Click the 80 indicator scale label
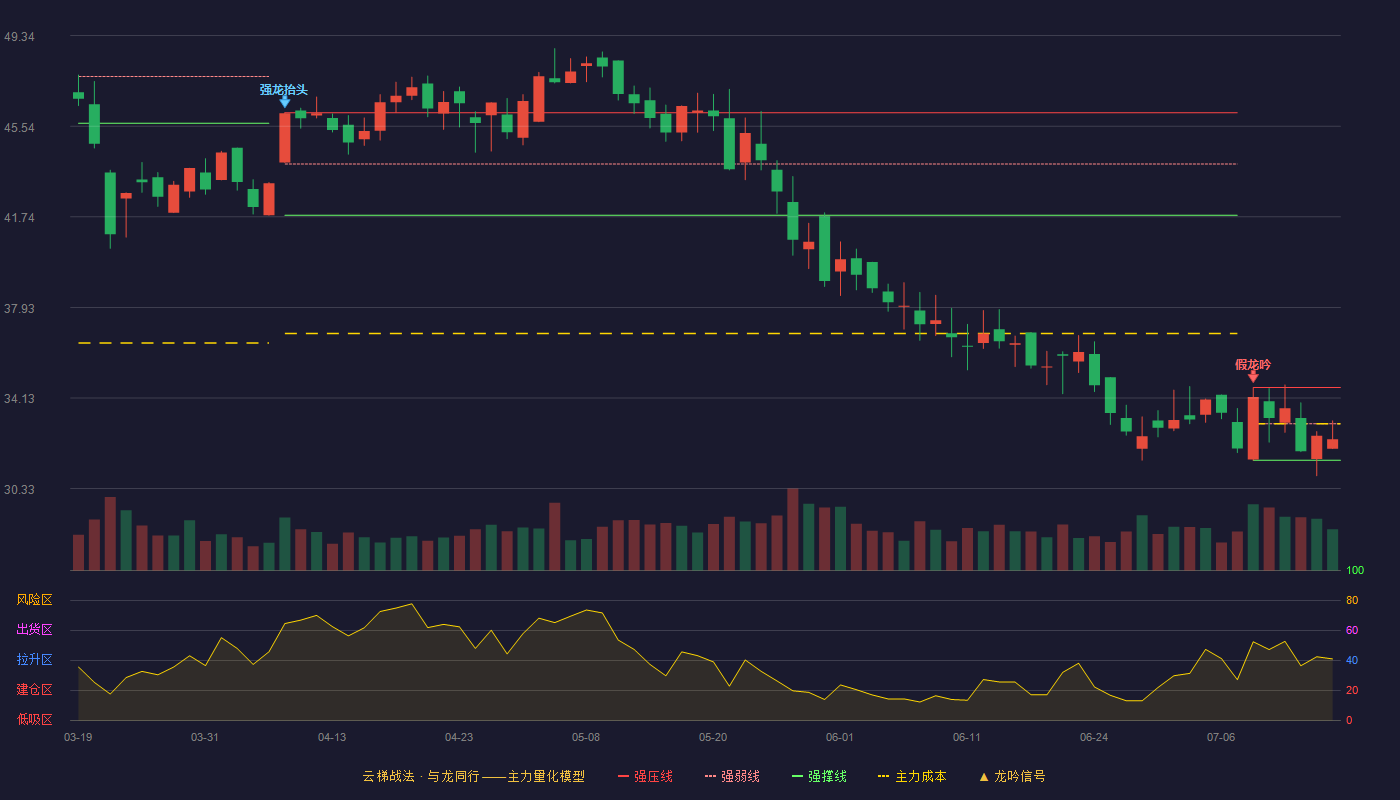 pos(1352,601)
